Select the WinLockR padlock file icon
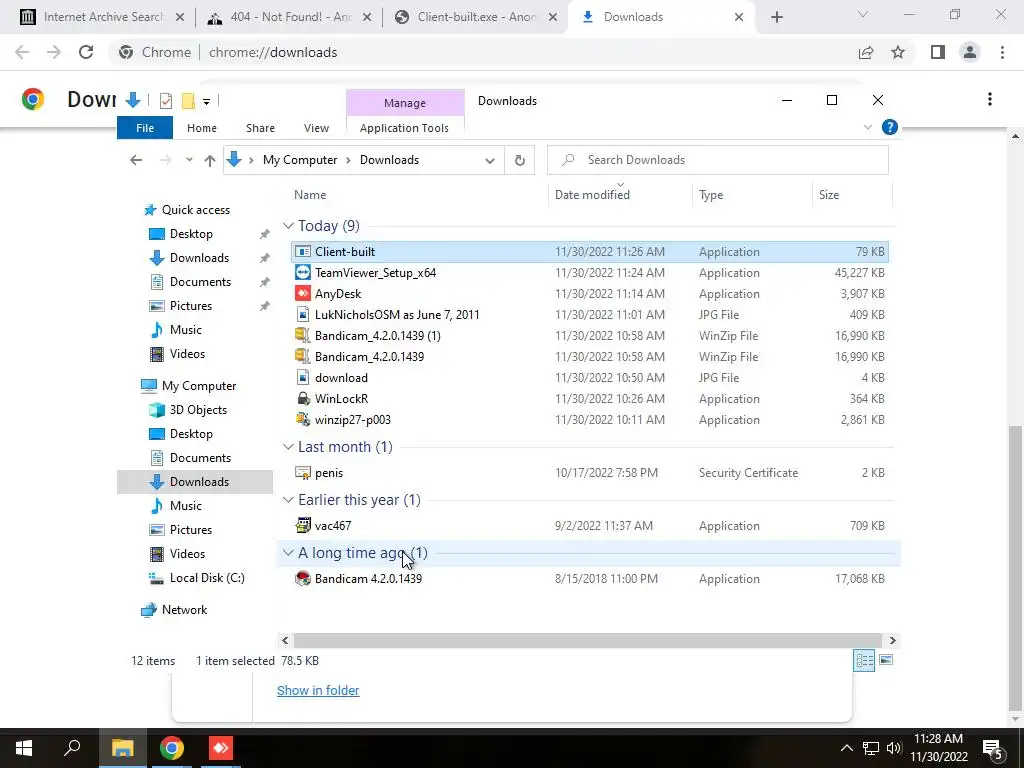 click(302, 398)
